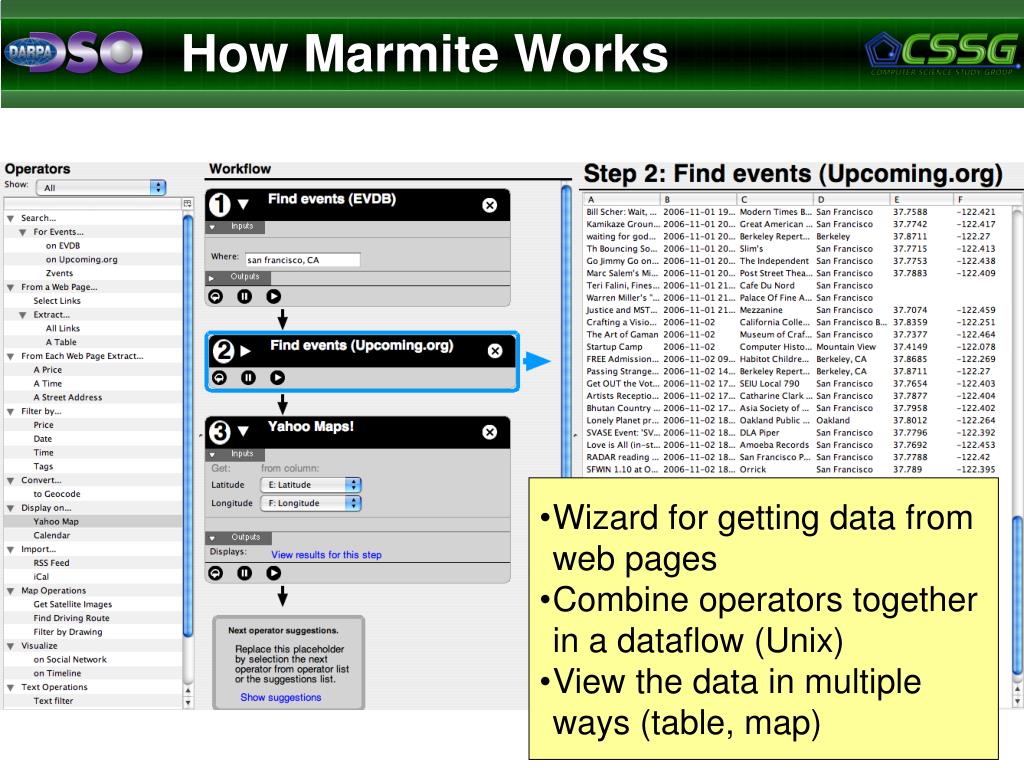Click the Mountain View city cell
The width and height of the screenshot is (1024, 768).
(x=846, y=347)
